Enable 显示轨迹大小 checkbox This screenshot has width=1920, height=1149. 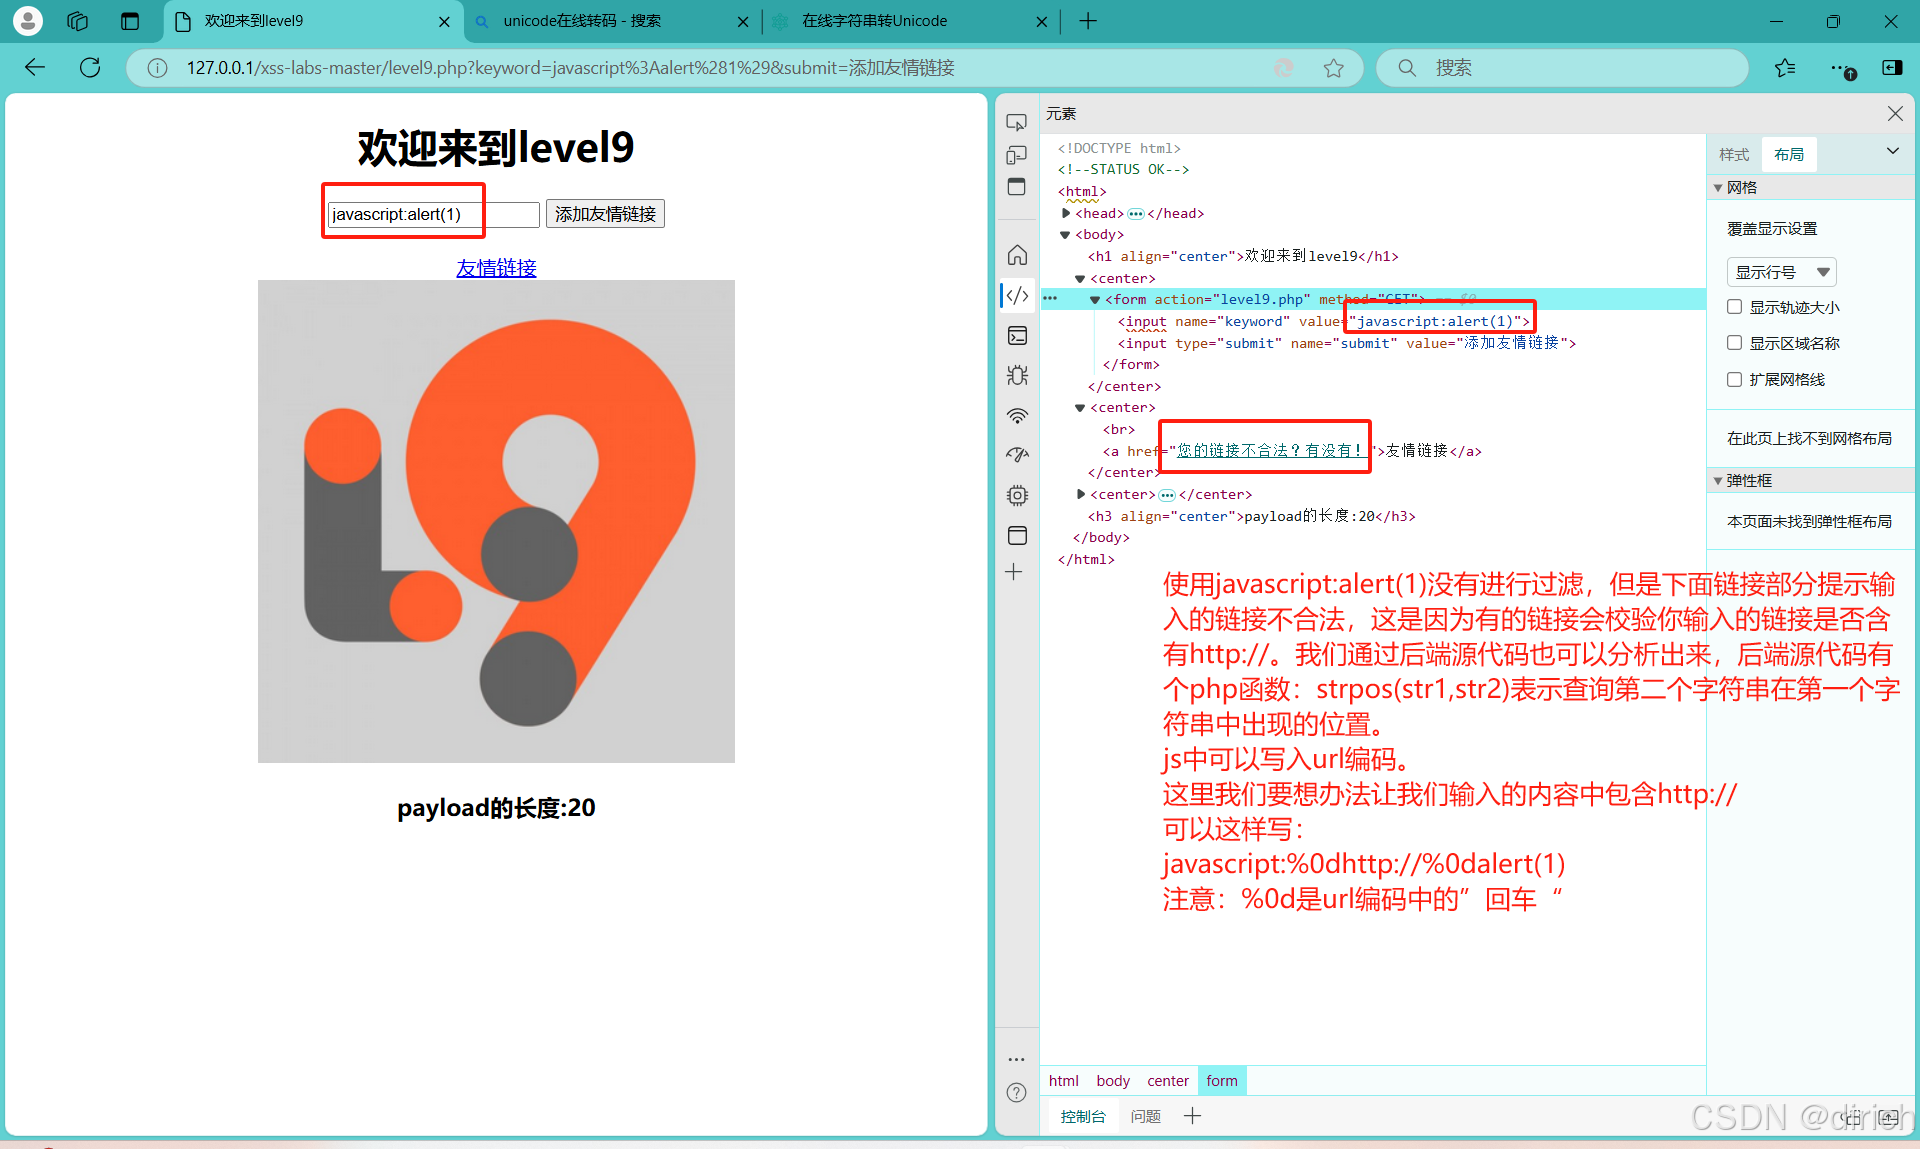point(1735,307)
